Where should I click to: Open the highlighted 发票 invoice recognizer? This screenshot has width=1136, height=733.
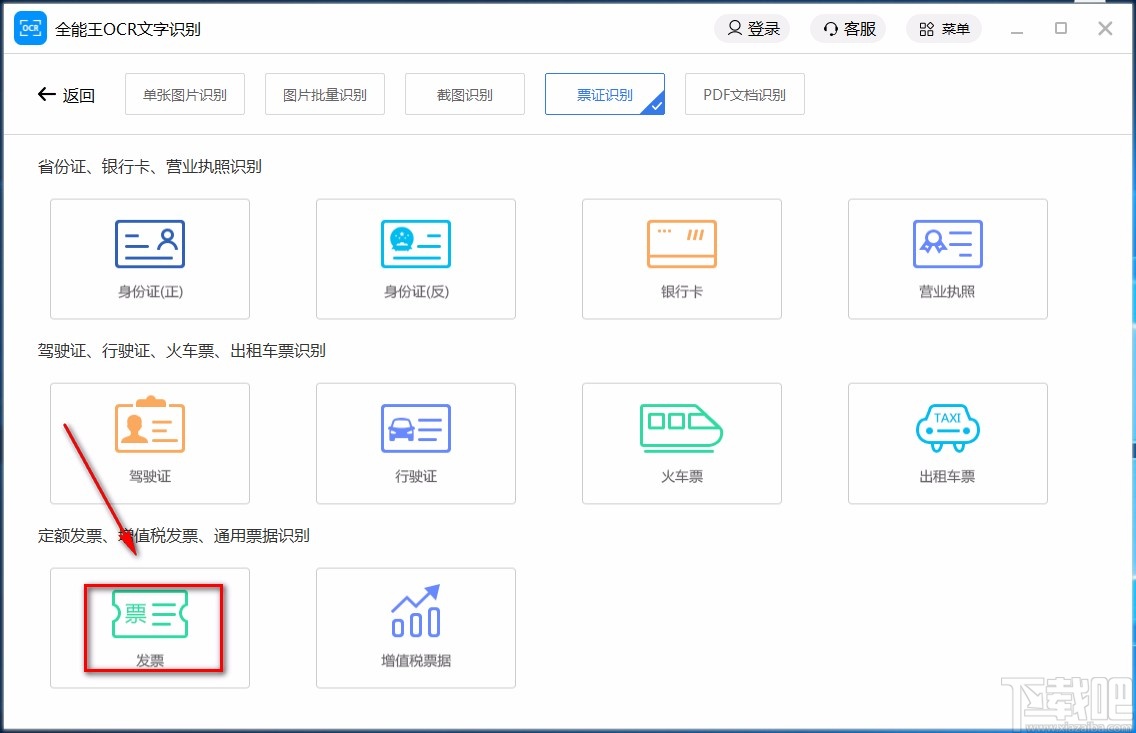point(149,627)
